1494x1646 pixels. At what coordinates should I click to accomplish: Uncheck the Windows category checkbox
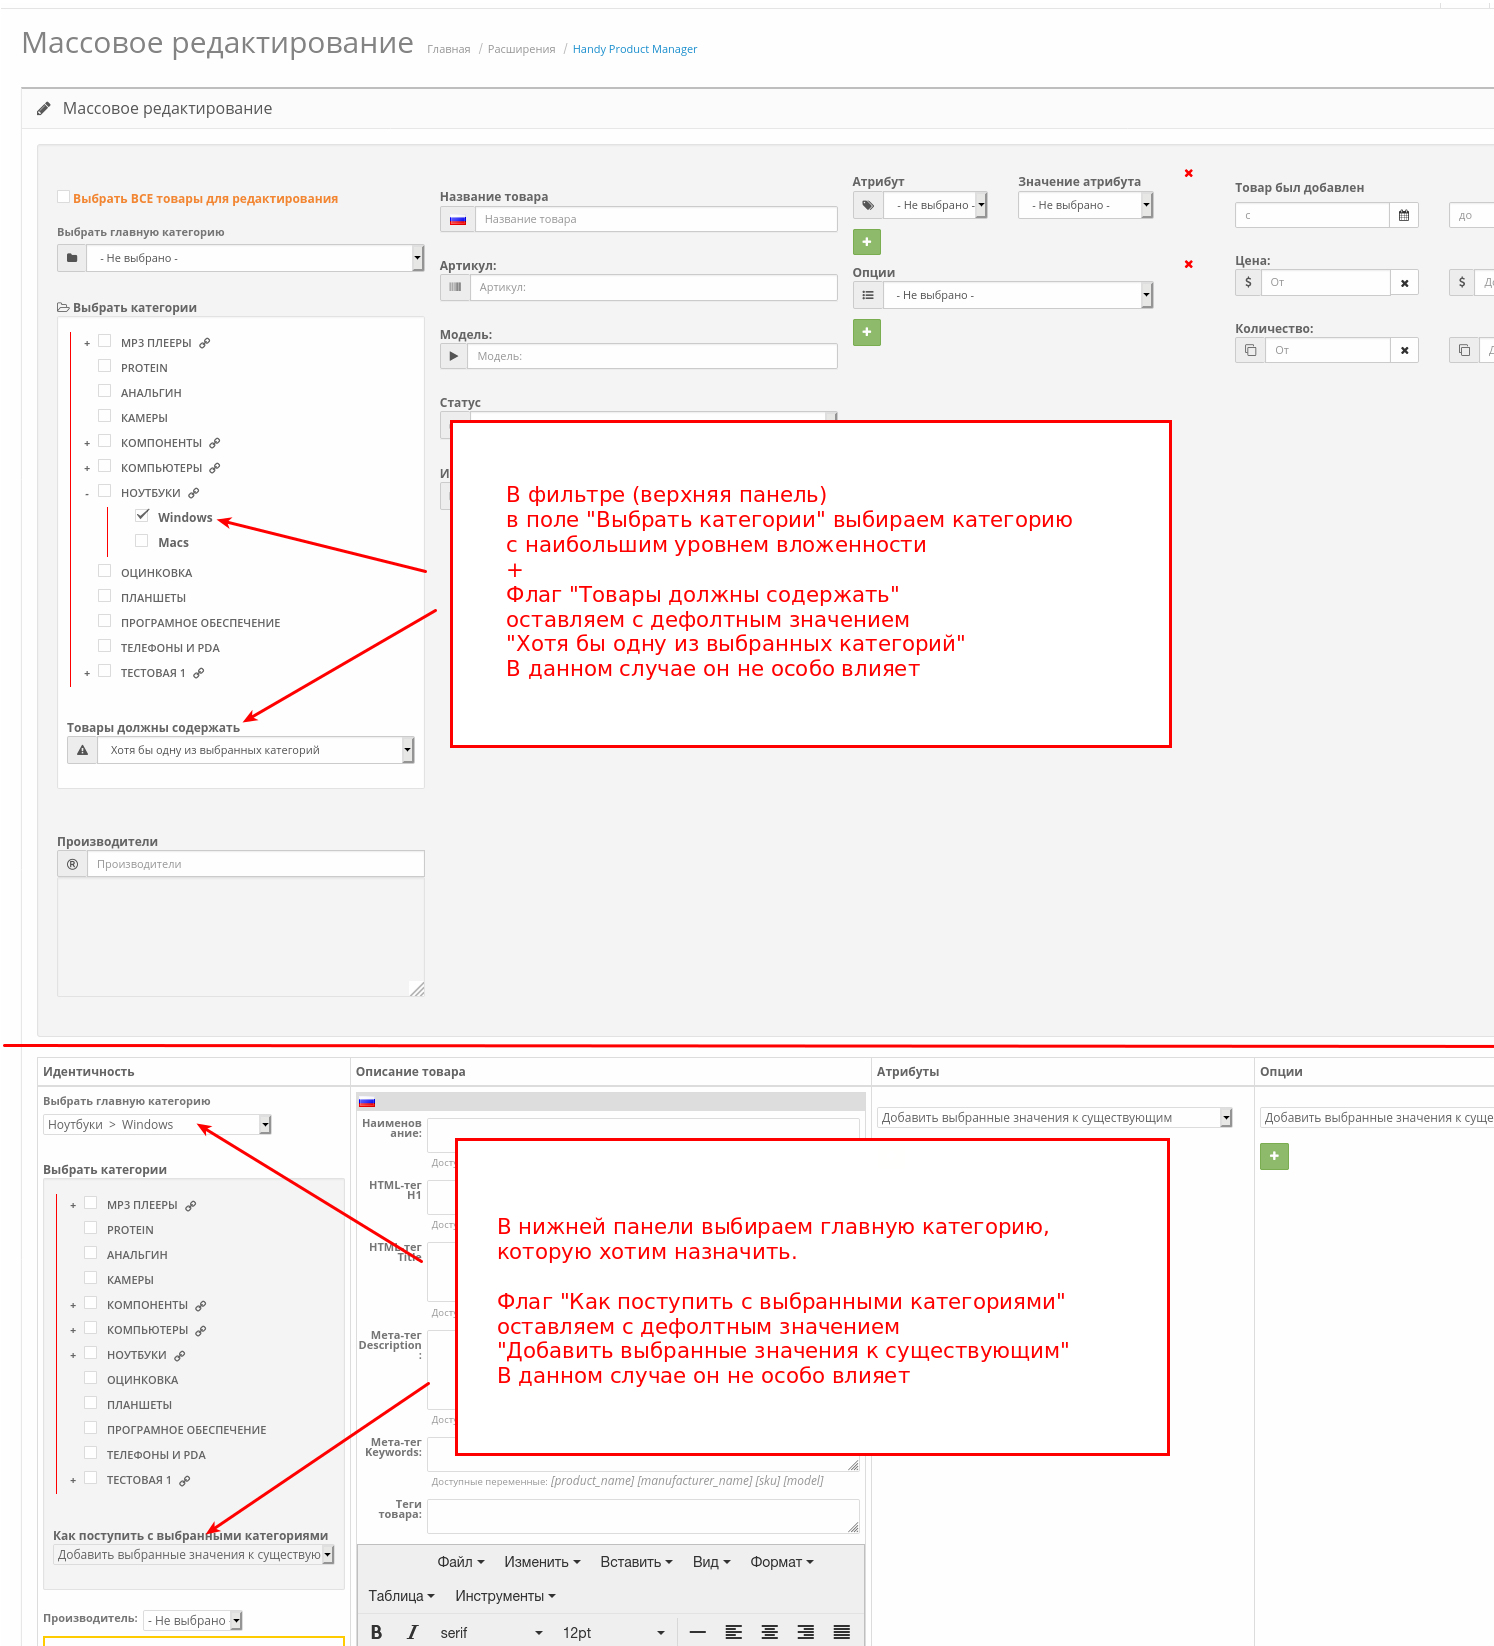[142, 516]
